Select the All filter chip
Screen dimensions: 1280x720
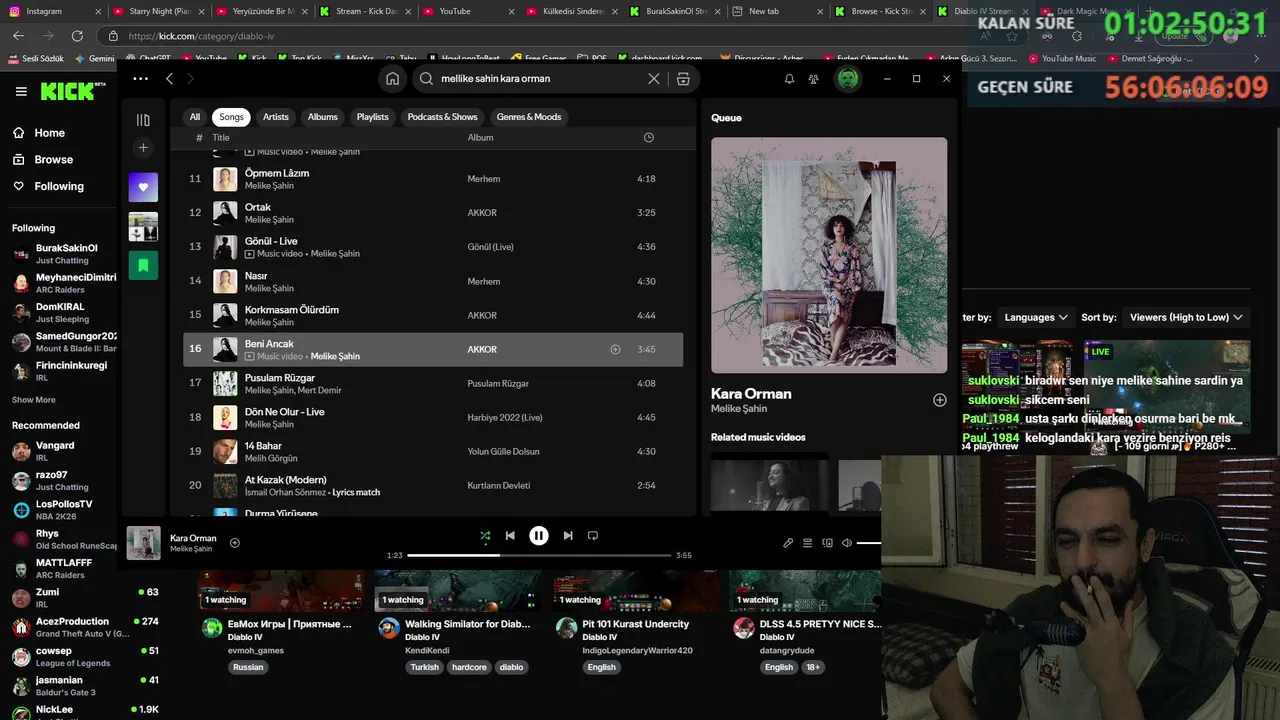coord(195,117)
